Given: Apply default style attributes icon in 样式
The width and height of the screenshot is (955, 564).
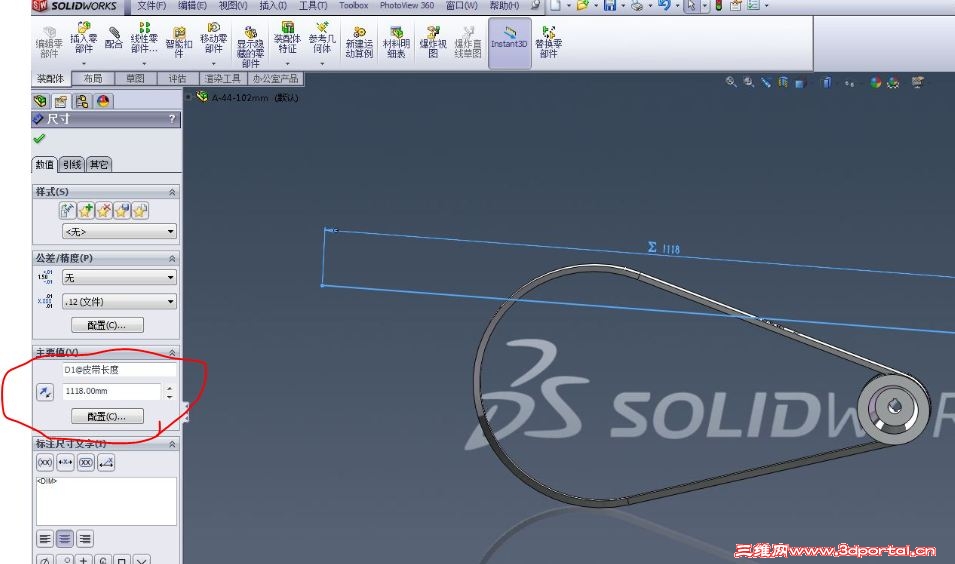Looking at the screenshot, I should pyautogui.click(x=67, y=211).
